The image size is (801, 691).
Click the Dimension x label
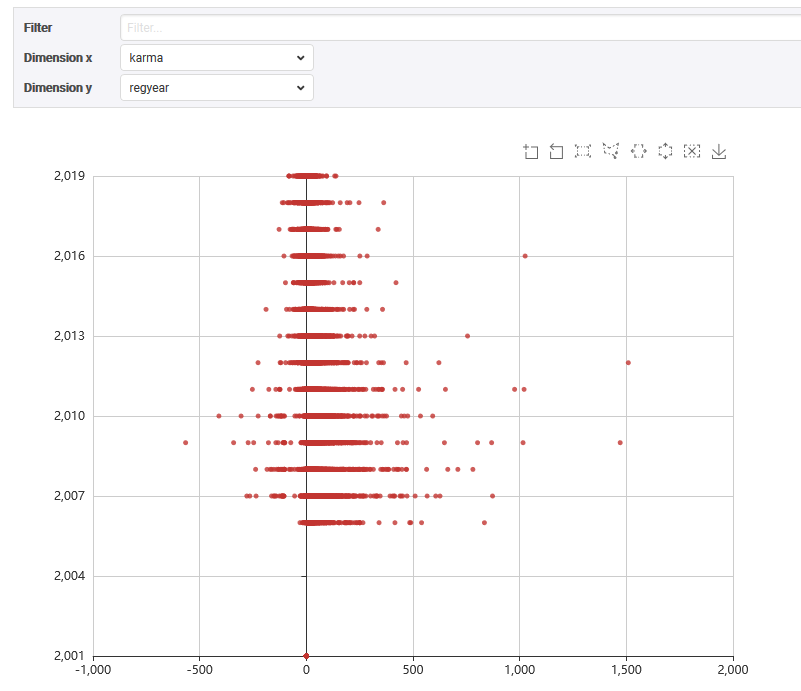pyautogui.click(x=58, y=58)
